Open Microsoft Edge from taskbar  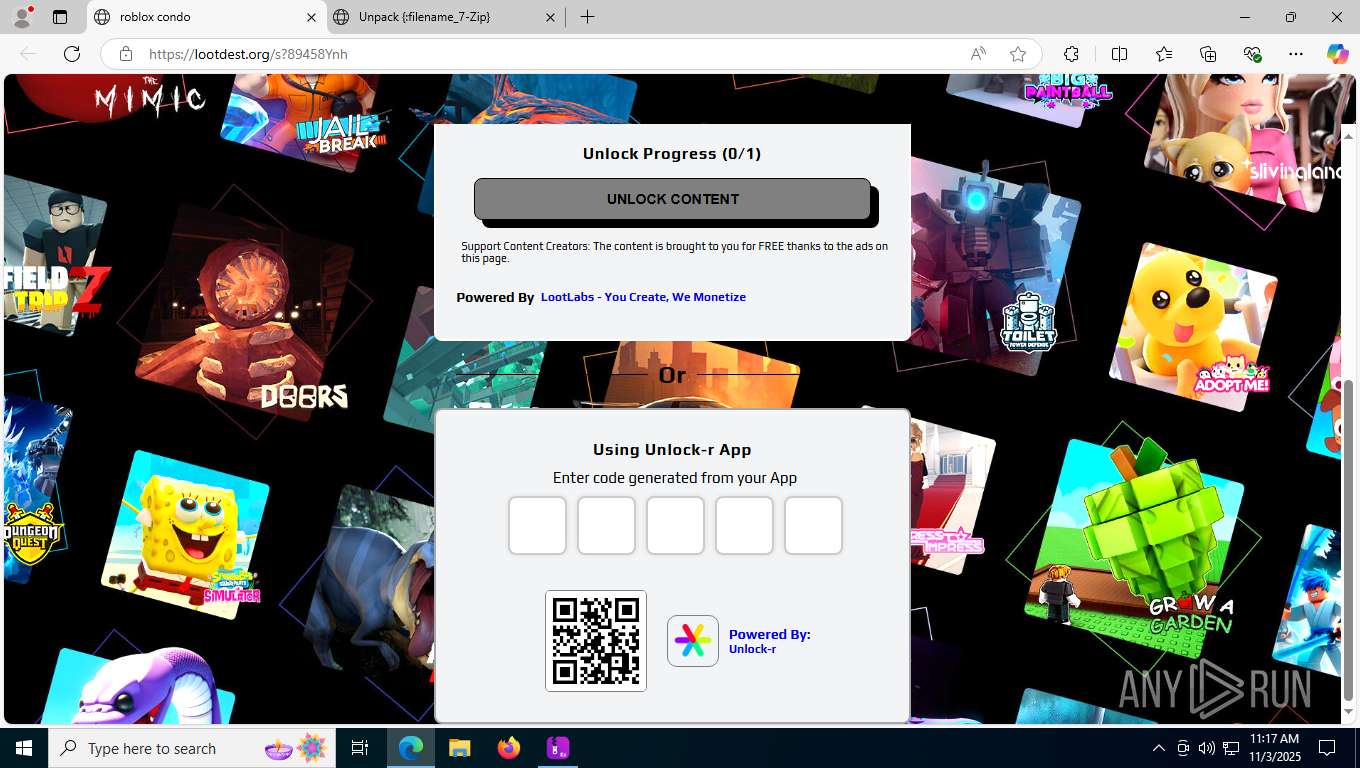point(411,748)
